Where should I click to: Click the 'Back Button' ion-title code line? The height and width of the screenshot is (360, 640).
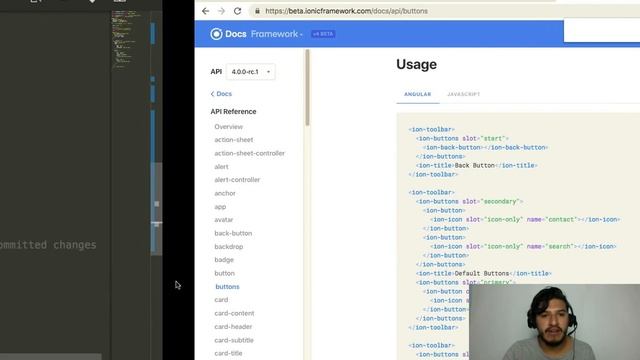[476, 165]
